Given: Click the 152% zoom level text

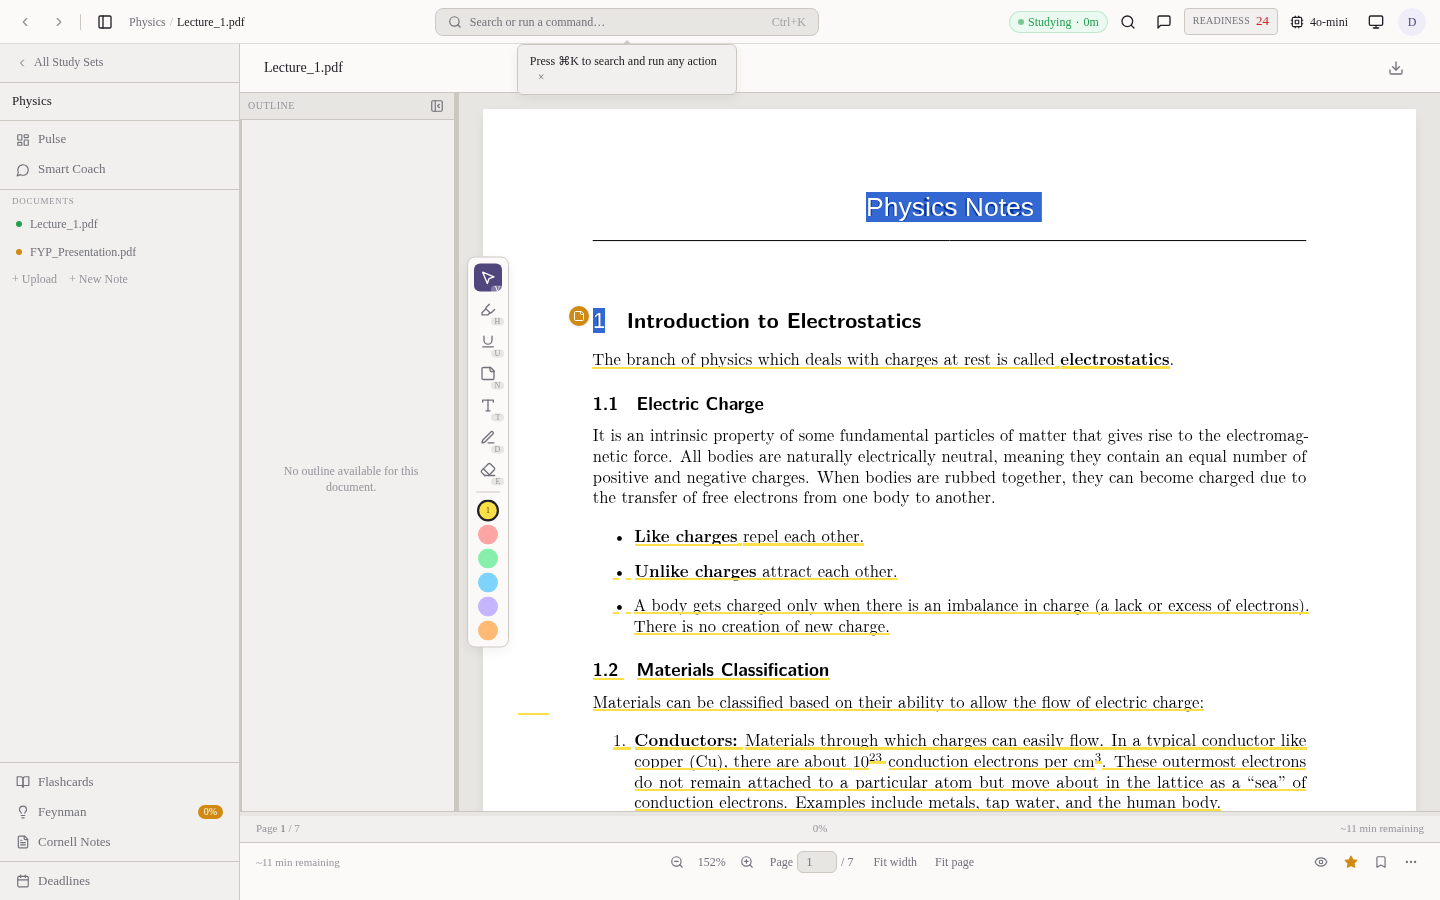Looking at the screenshot, I should (712, 862).
